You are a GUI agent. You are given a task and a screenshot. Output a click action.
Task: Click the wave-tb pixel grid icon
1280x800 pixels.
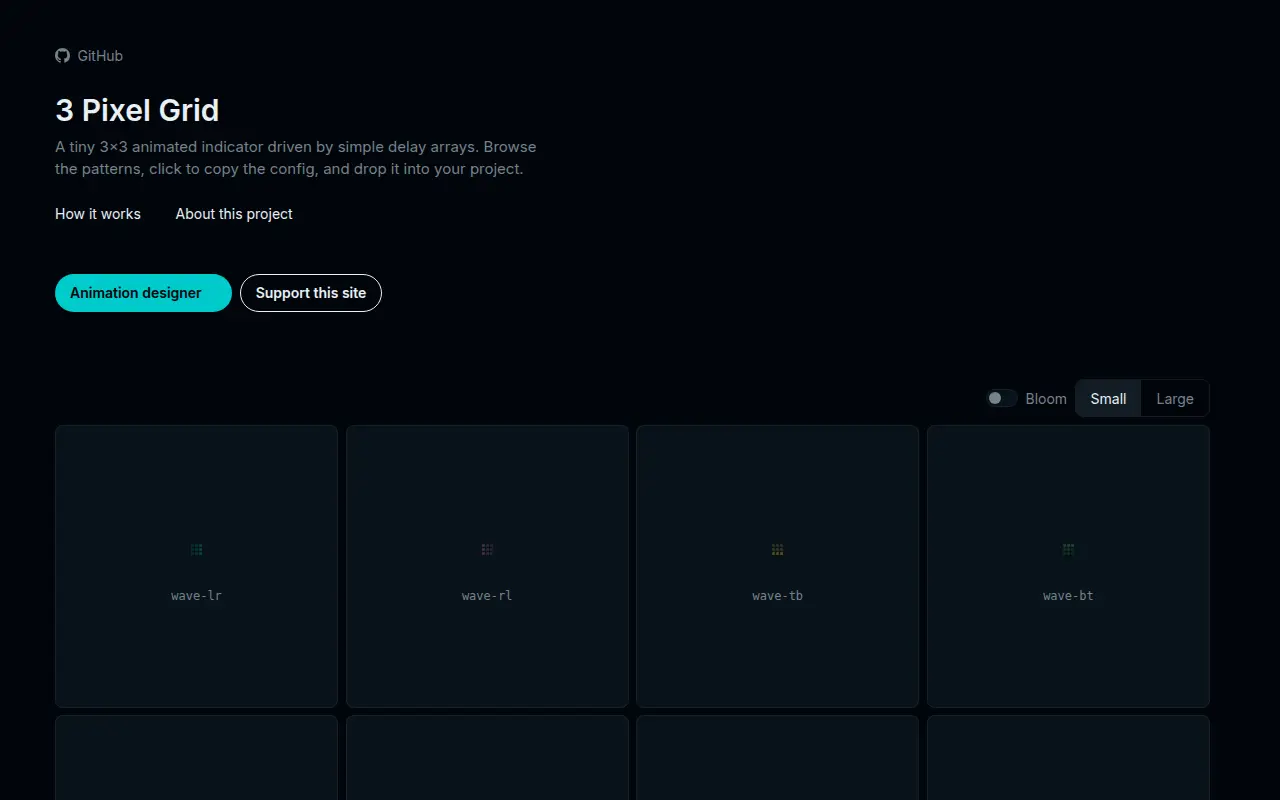(777, 550)
